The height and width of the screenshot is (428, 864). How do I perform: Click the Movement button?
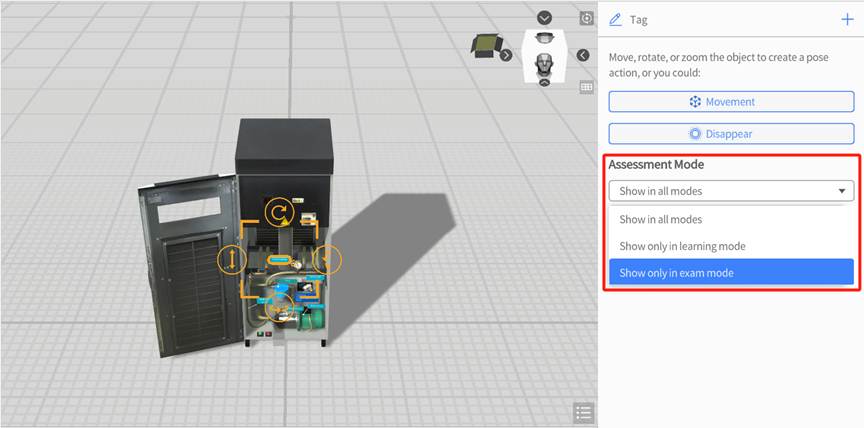(x=731, y=102)
